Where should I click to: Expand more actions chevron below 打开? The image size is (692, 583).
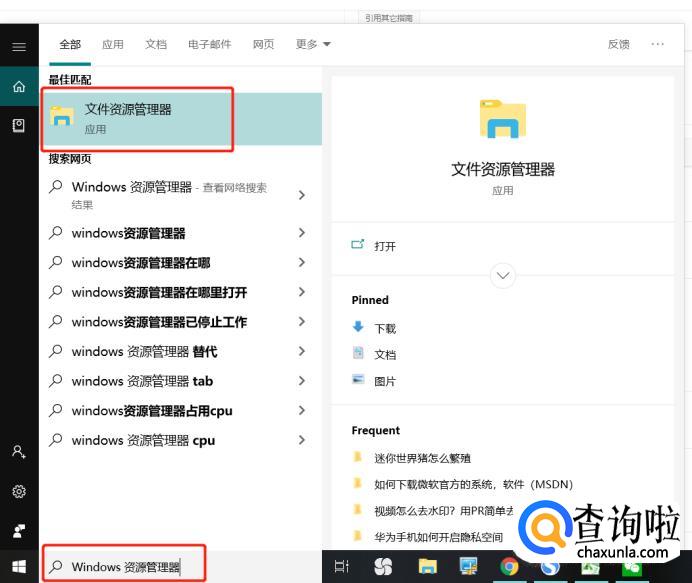point(503,276)
